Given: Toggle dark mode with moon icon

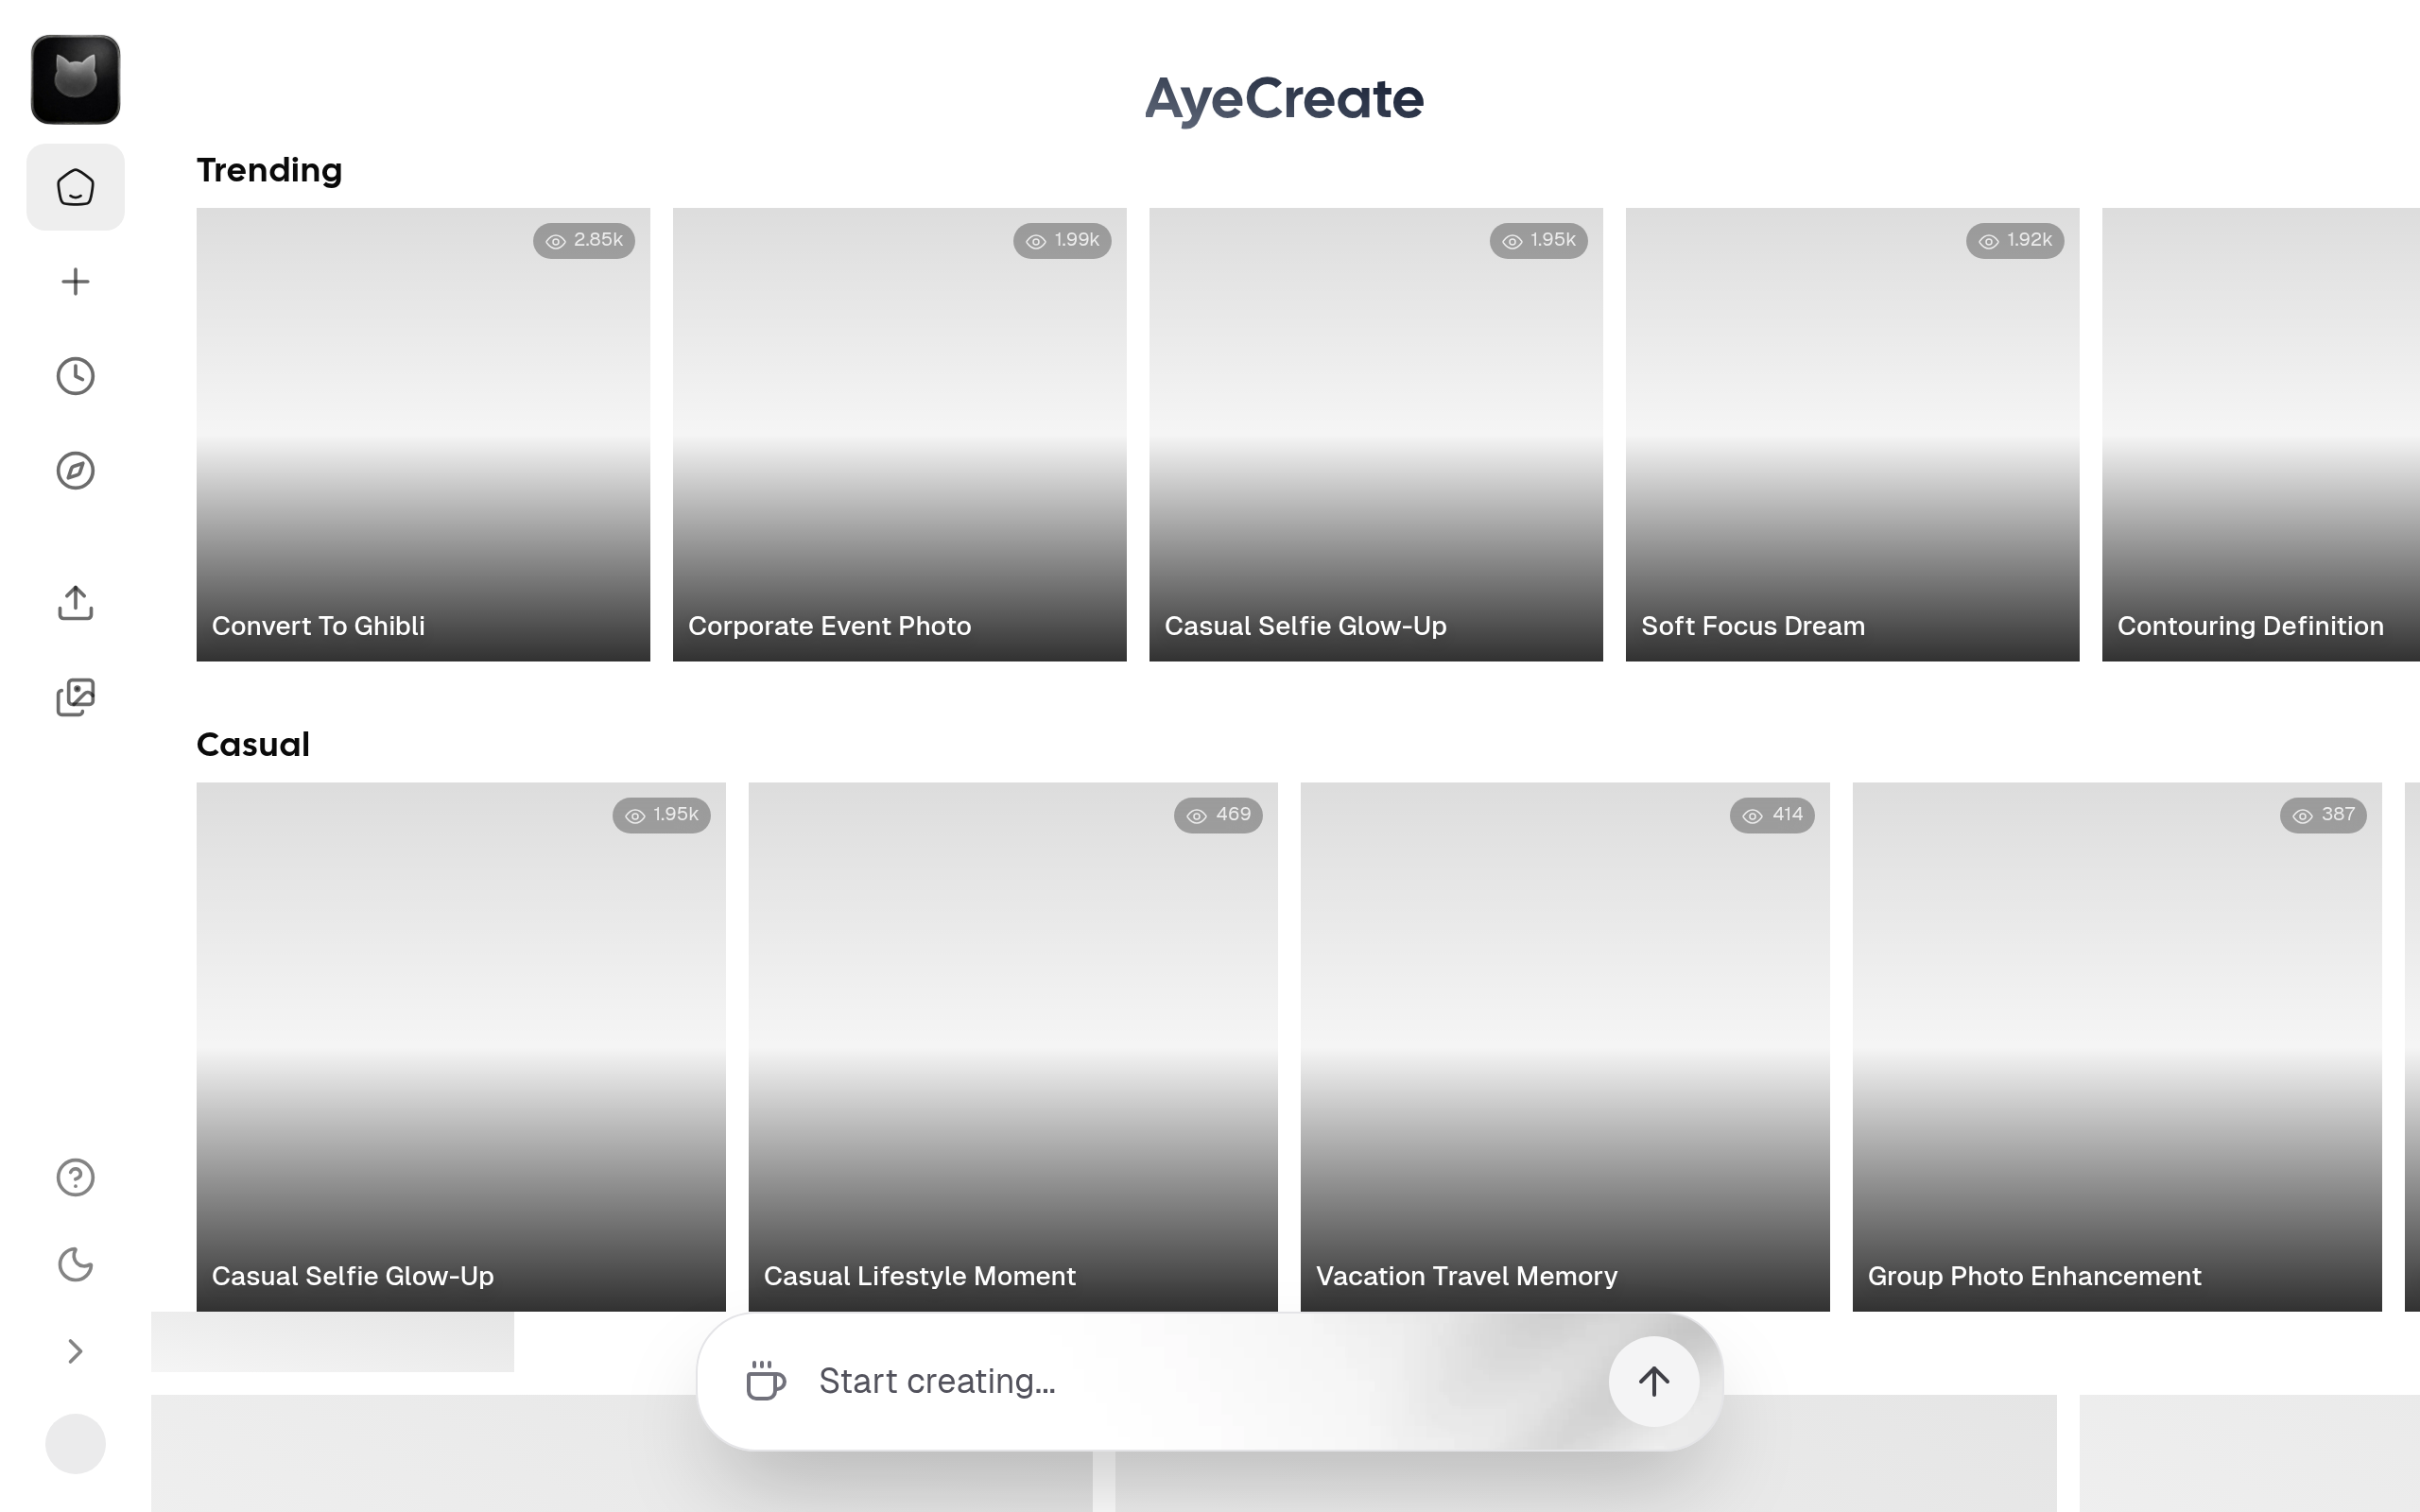Looking at the screenshot, I should pyautogui.click(x=75, y=1265).
